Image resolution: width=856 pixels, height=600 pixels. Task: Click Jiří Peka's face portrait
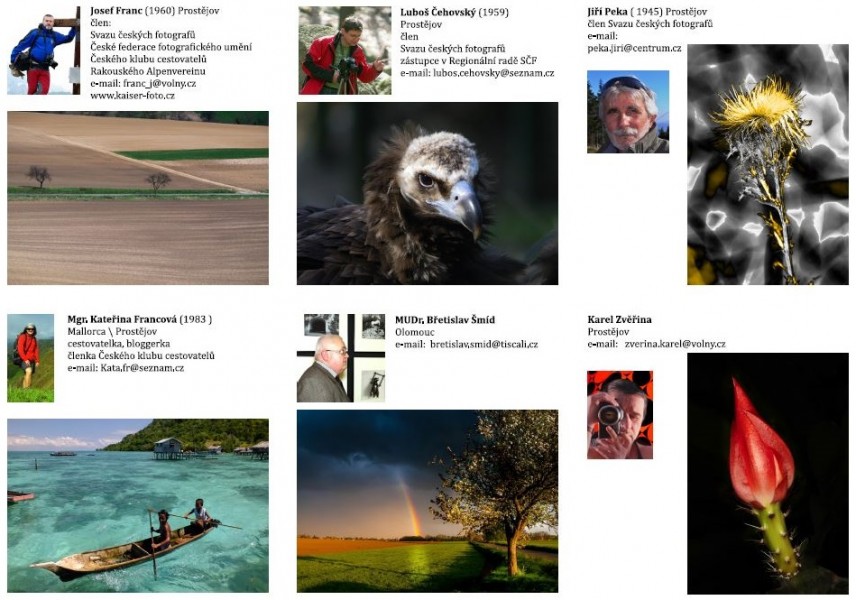628,111
